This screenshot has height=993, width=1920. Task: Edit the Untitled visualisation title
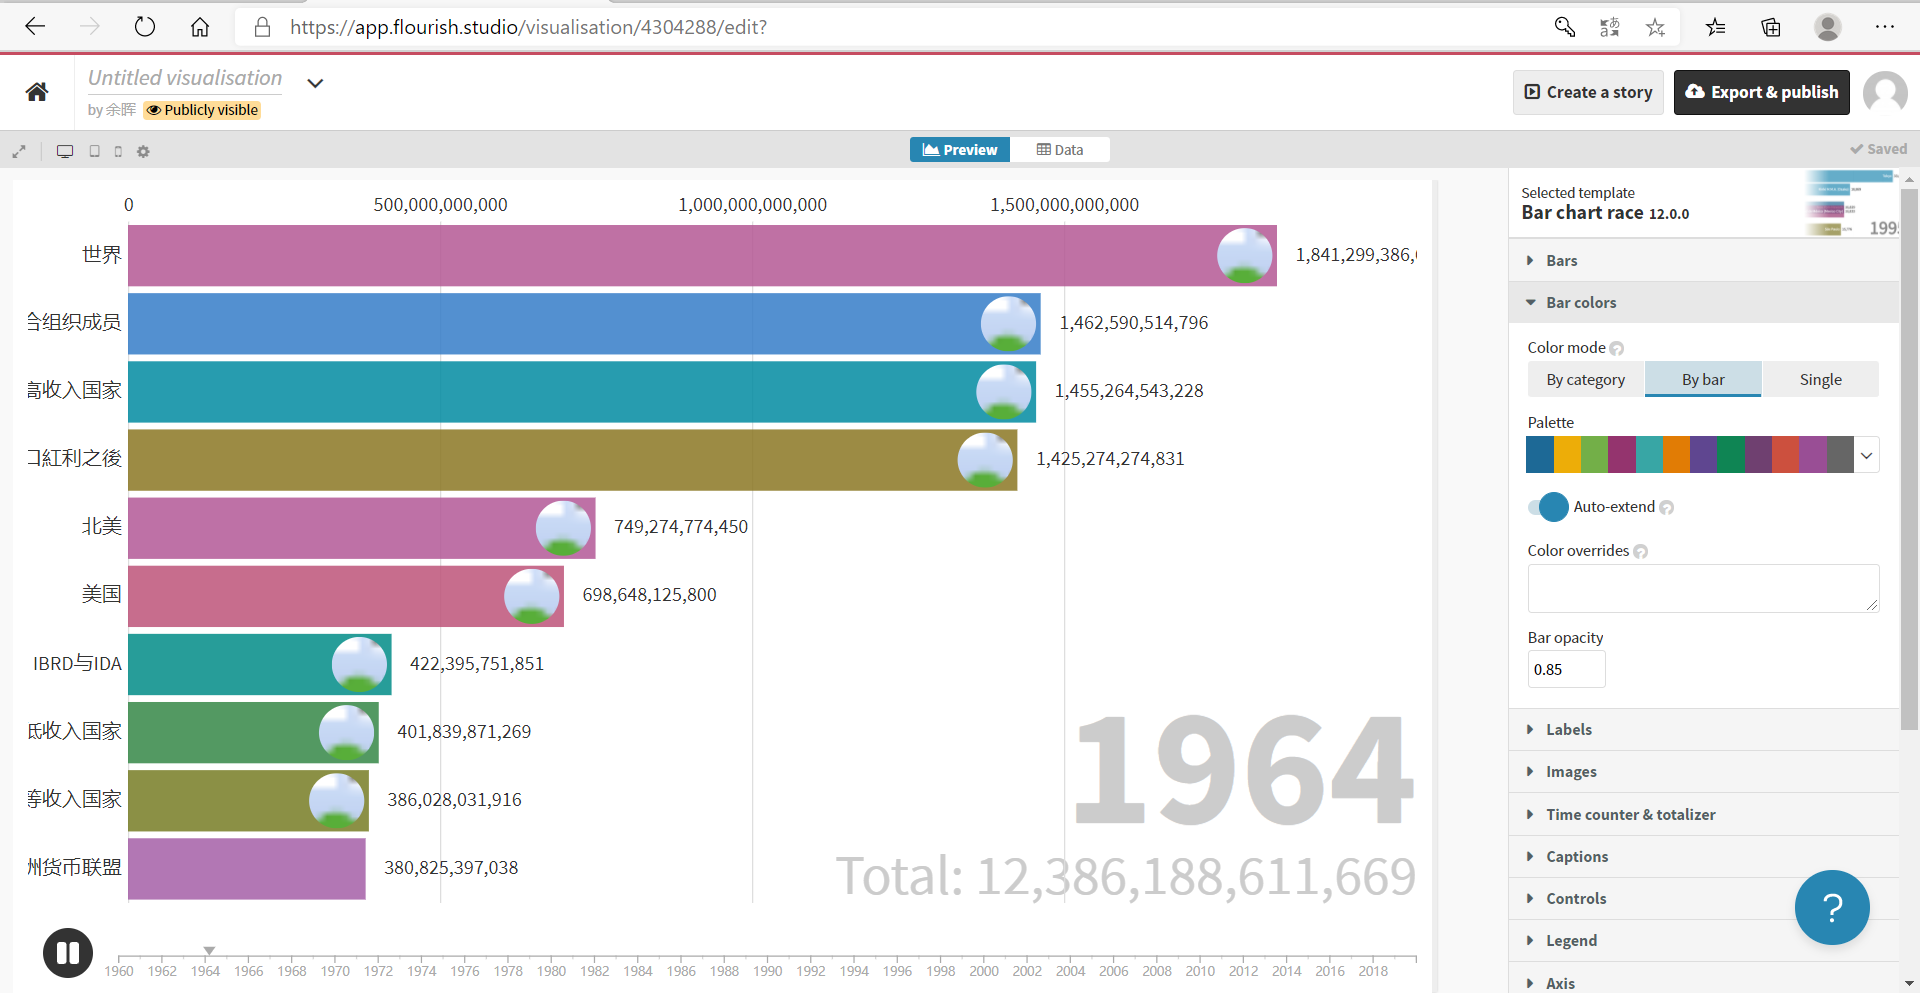pos(185,78)
